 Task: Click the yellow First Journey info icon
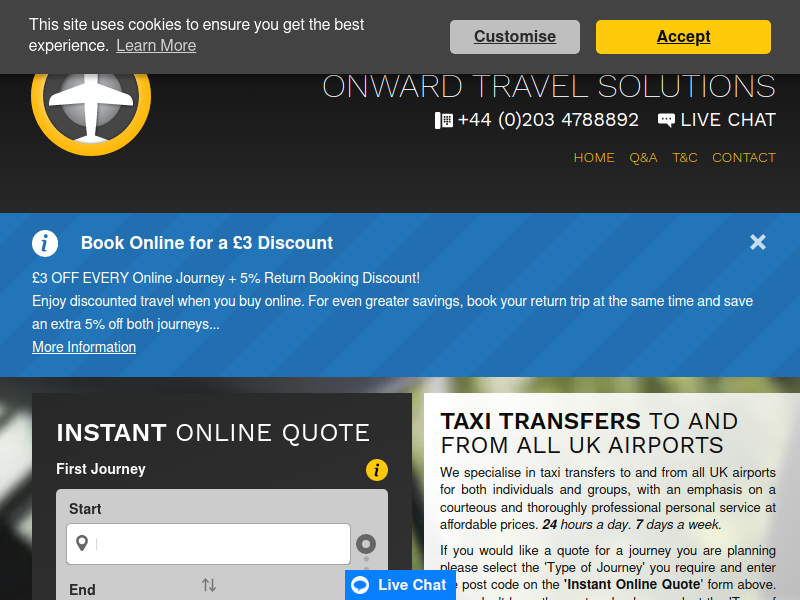377,470
